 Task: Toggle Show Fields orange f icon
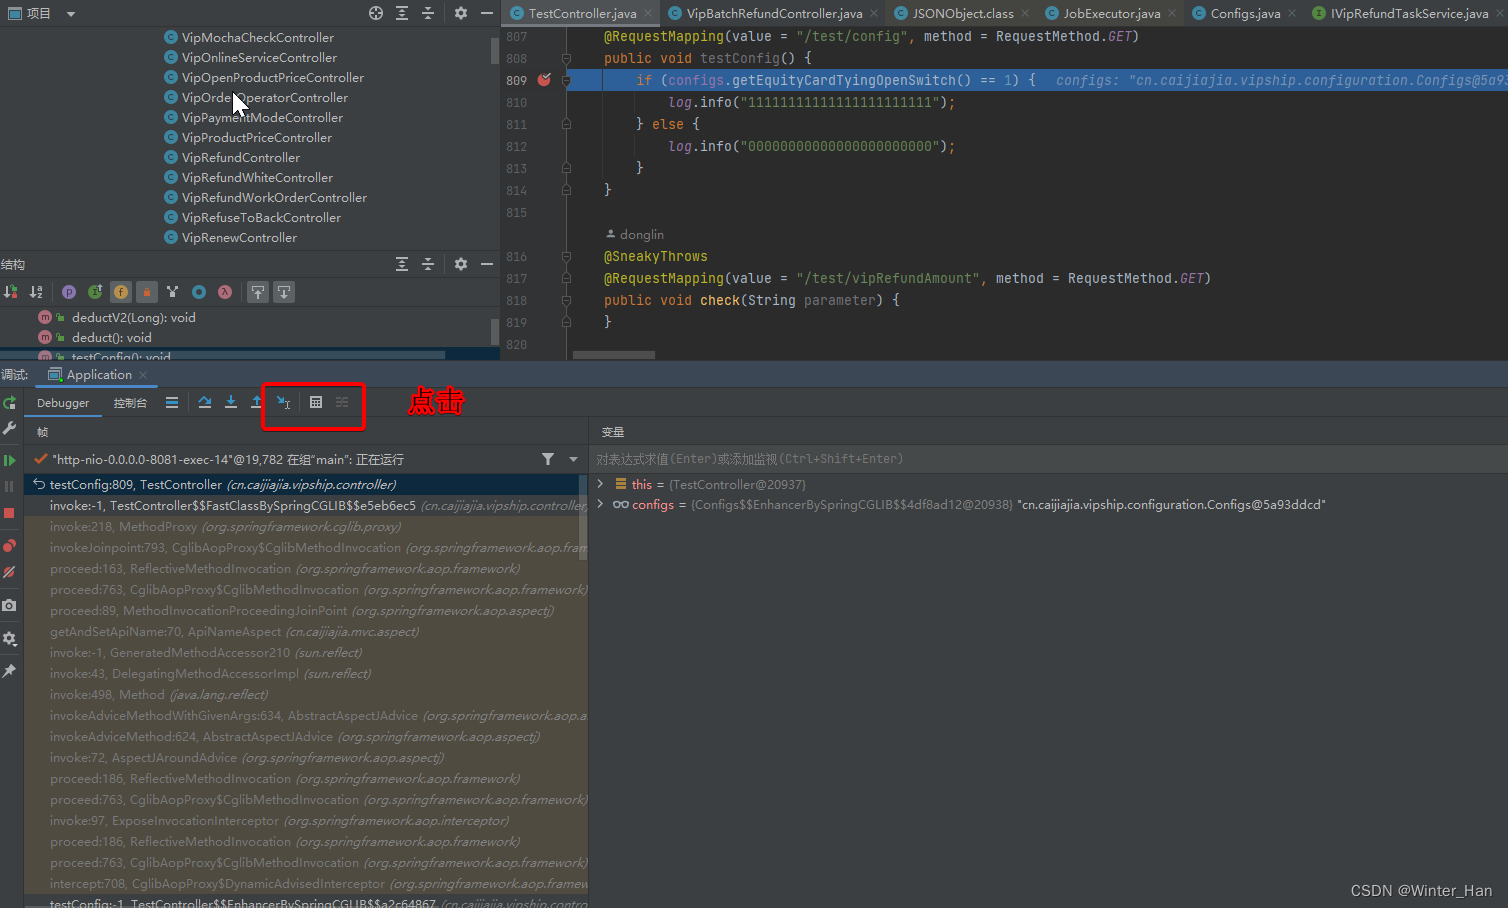[121, 292]
